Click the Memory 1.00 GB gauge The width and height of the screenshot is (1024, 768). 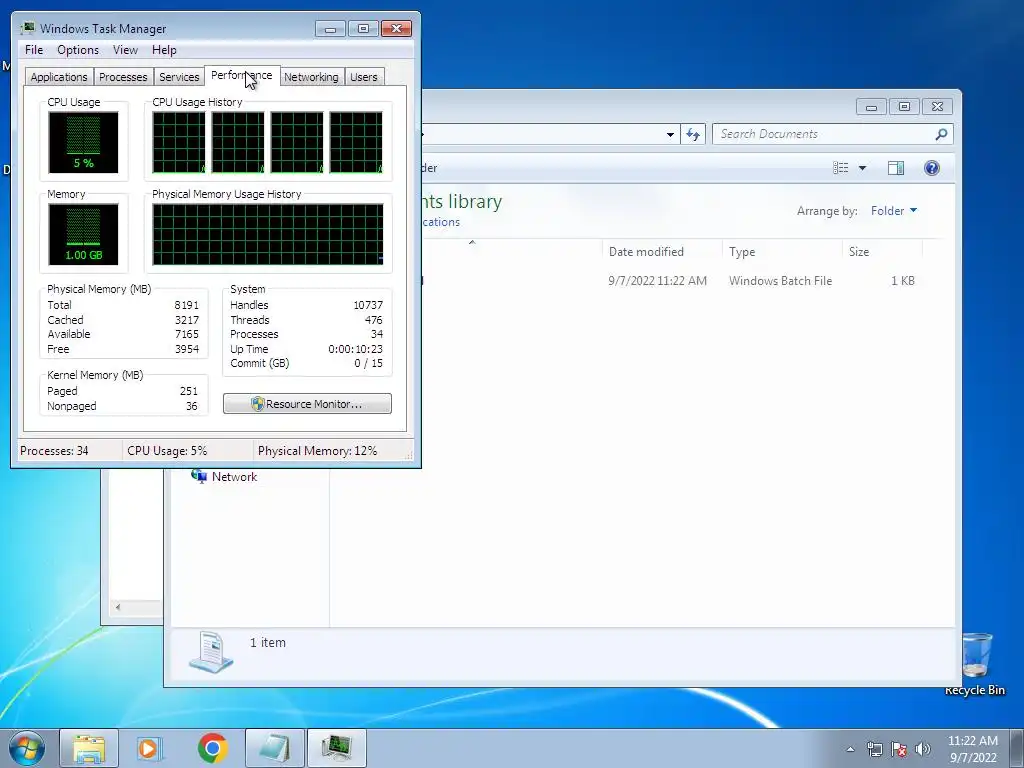point(83,234)
